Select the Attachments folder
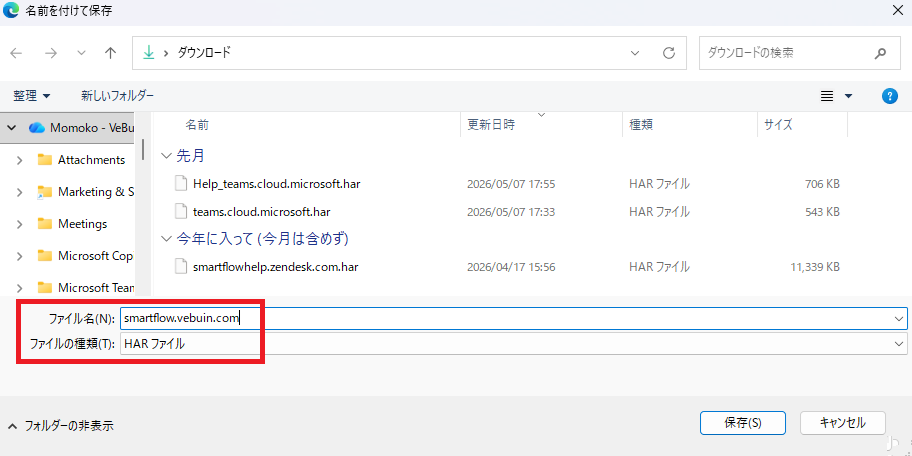912x456 pixels. pyautogui.click(x=81, y=160)
